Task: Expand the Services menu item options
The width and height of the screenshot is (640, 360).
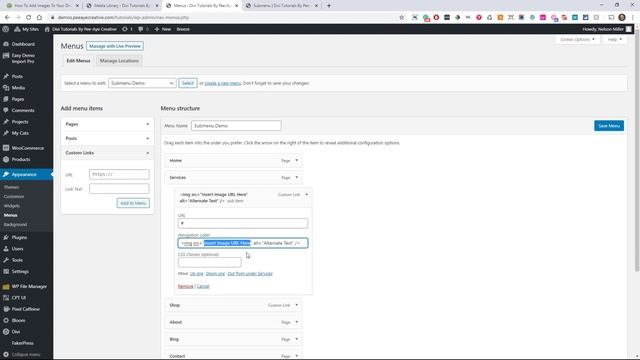Action: (x=297, y=178)
